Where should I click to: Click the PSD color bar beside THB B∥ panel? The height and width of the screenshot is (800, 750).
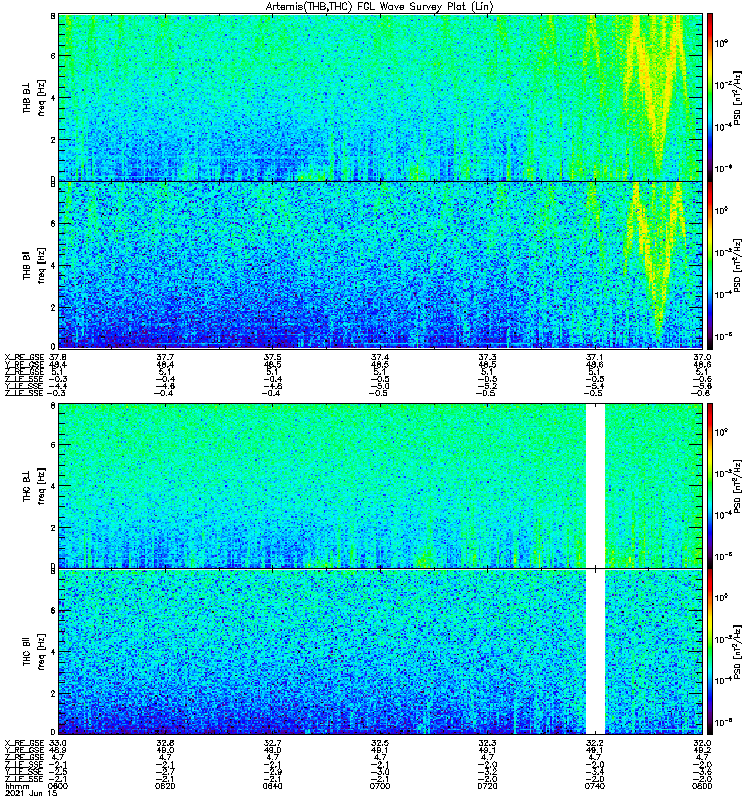(710, 265)
